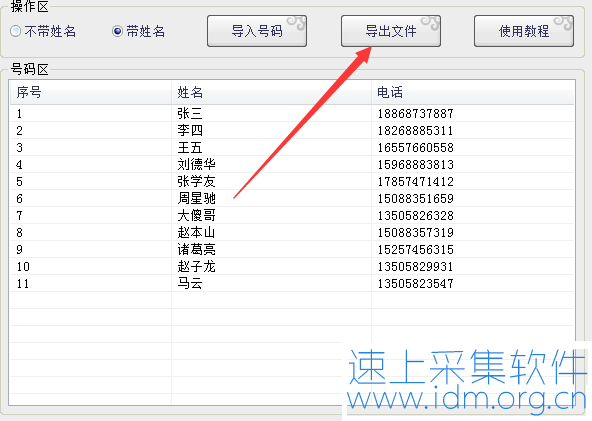
Task: Click phone number 15968883813
Action: coord(415,164)
